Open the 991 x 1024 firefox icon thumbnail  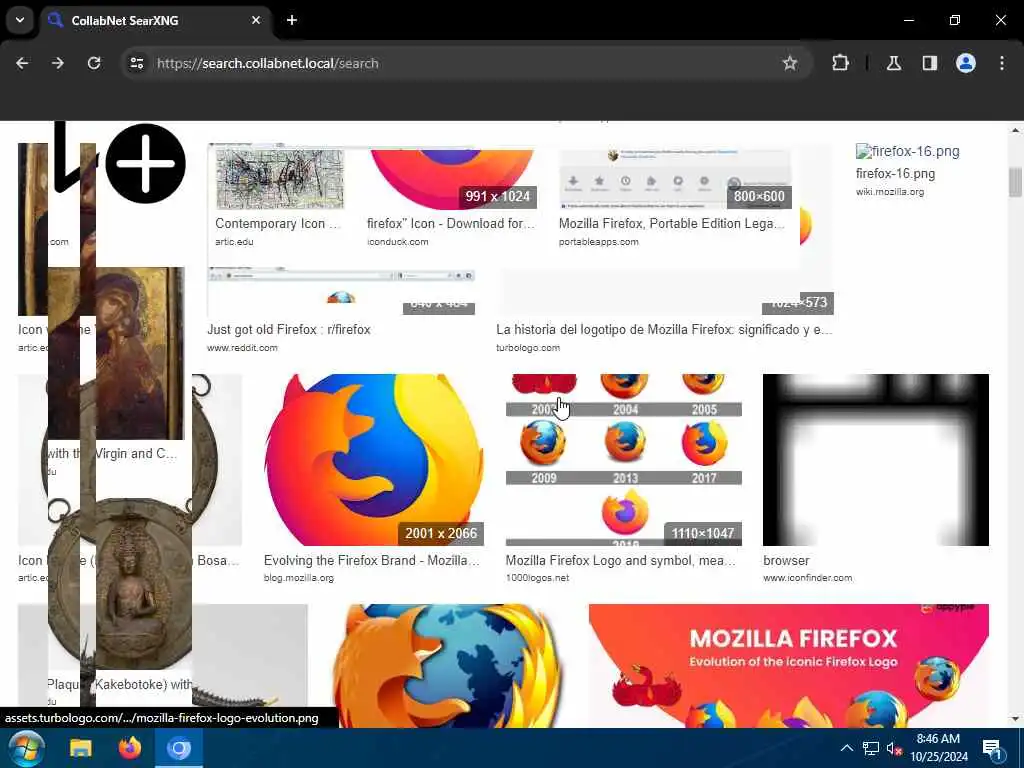452,179
